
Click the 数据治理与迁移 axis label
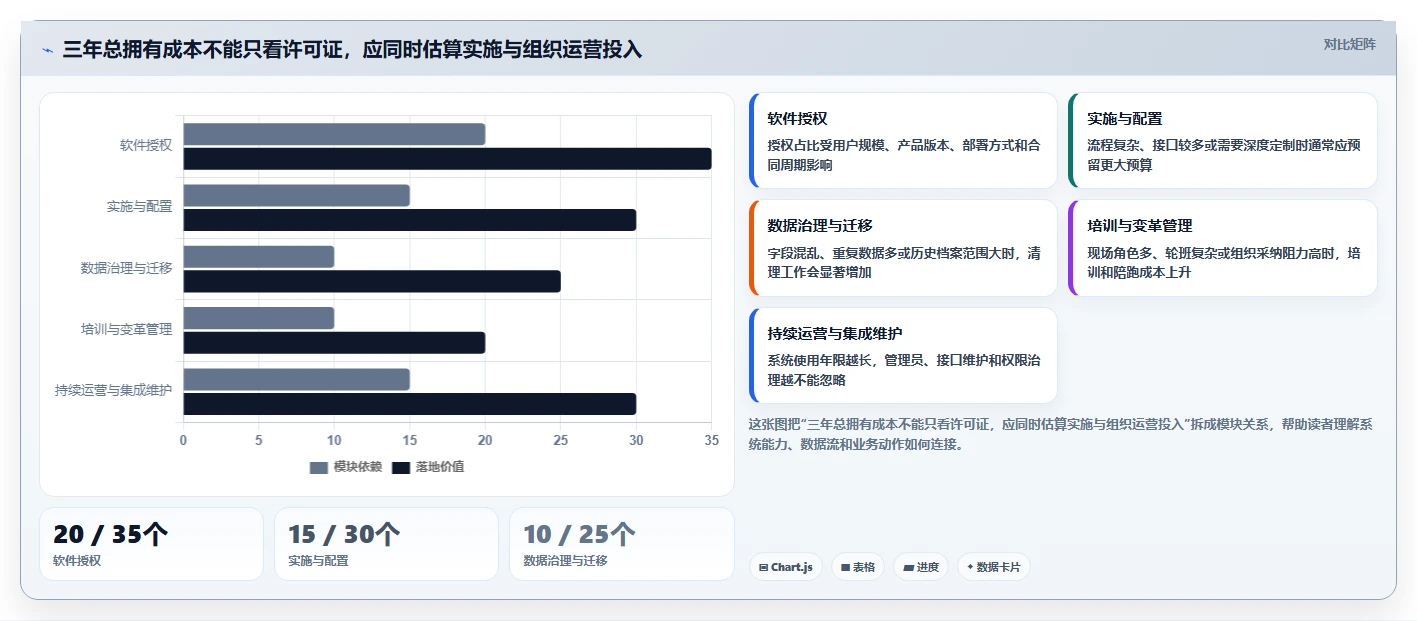coord(126,268)
